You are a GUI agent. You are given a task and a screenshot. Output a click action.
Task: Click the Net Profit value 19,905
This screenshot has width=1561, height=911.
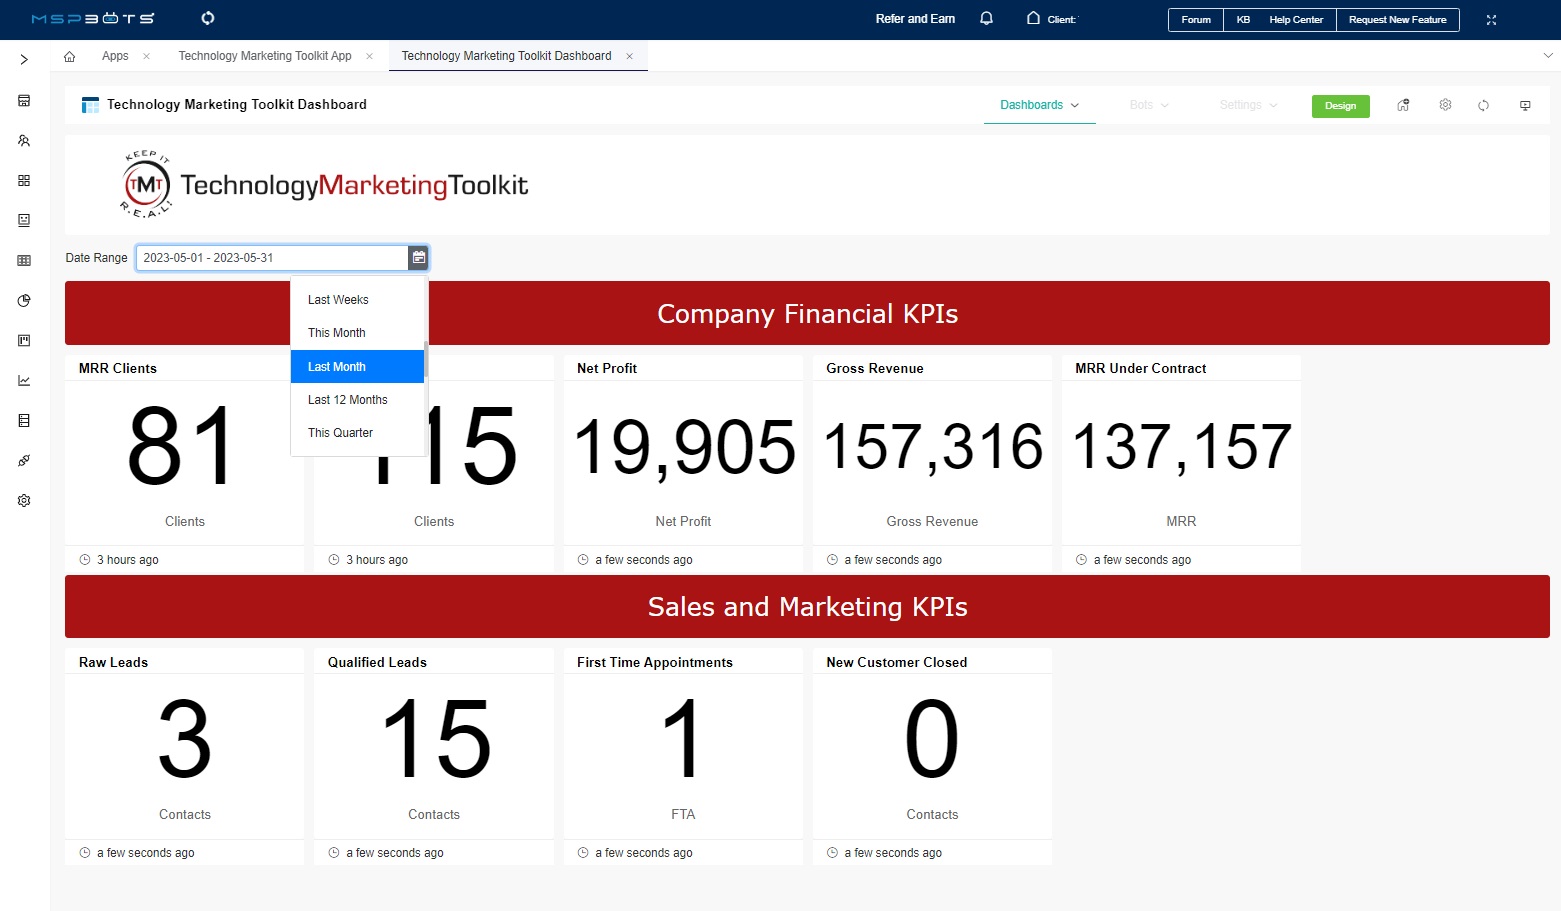pos(684,446)
